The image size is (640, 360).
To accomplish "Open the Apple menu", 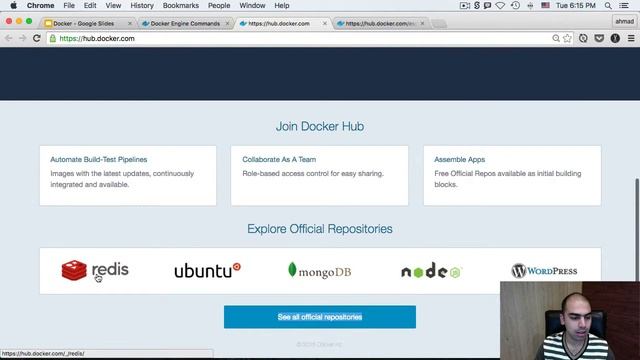I will pos(13,5).
